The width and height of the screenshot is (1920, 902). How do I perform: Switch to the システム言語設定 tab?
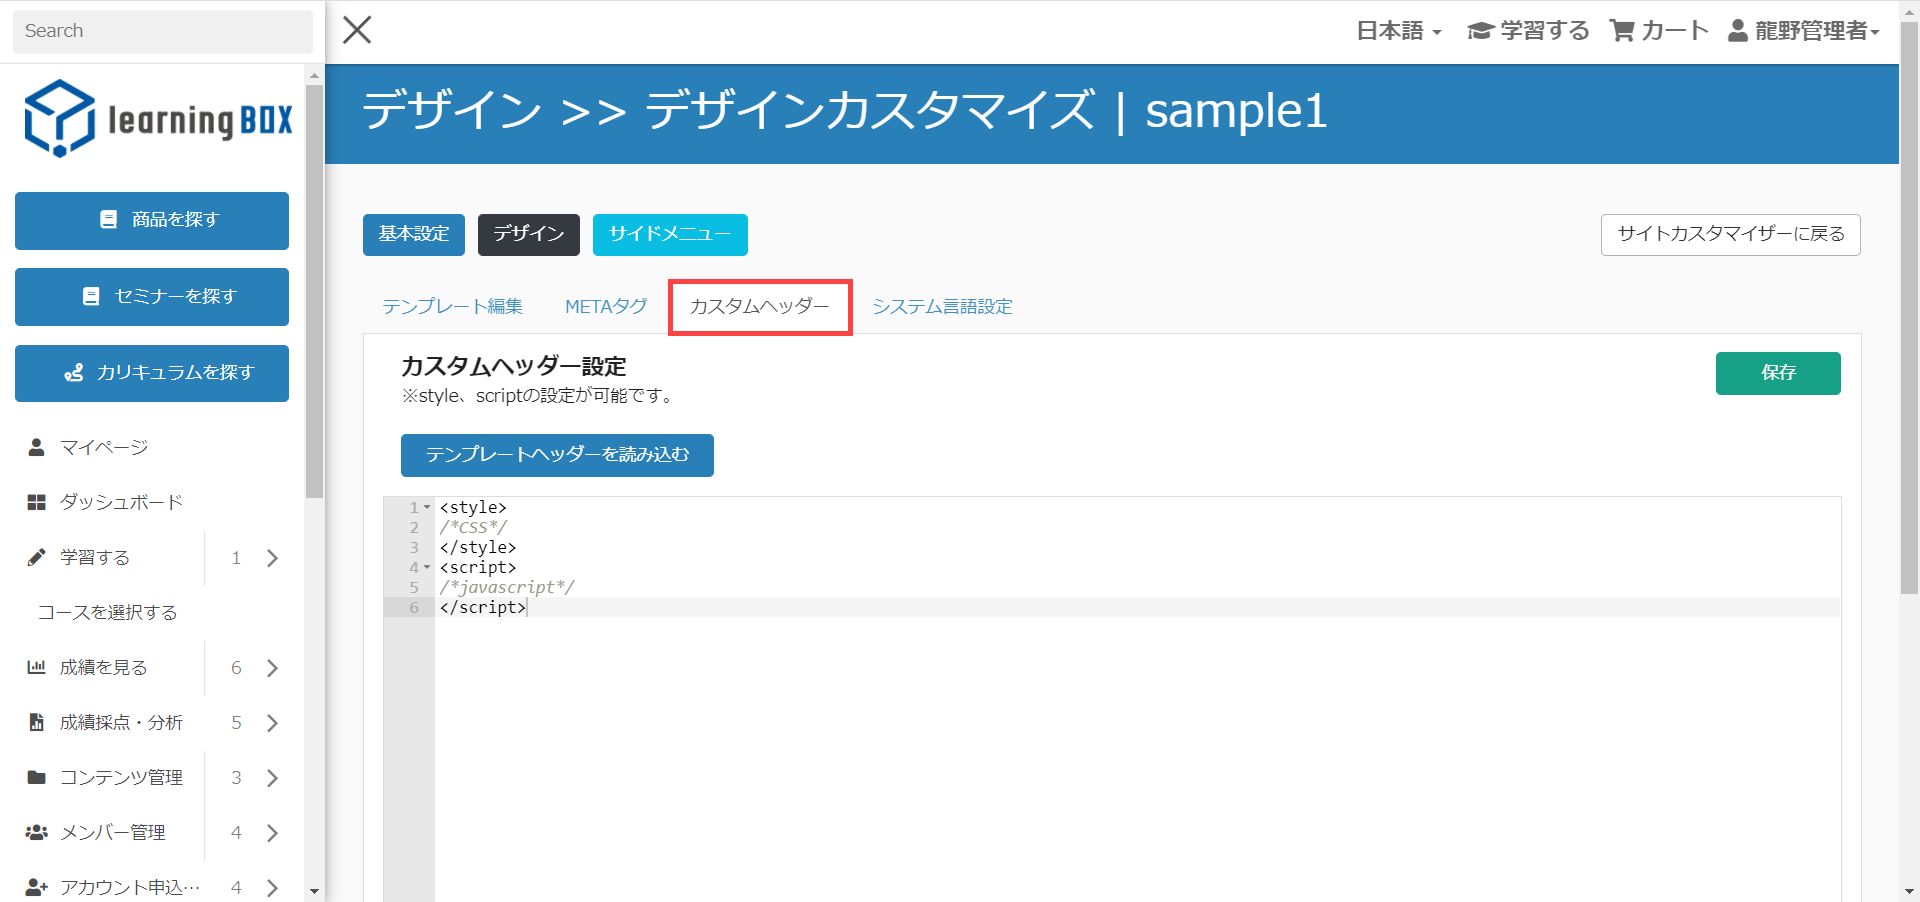[x=942, y=306]
